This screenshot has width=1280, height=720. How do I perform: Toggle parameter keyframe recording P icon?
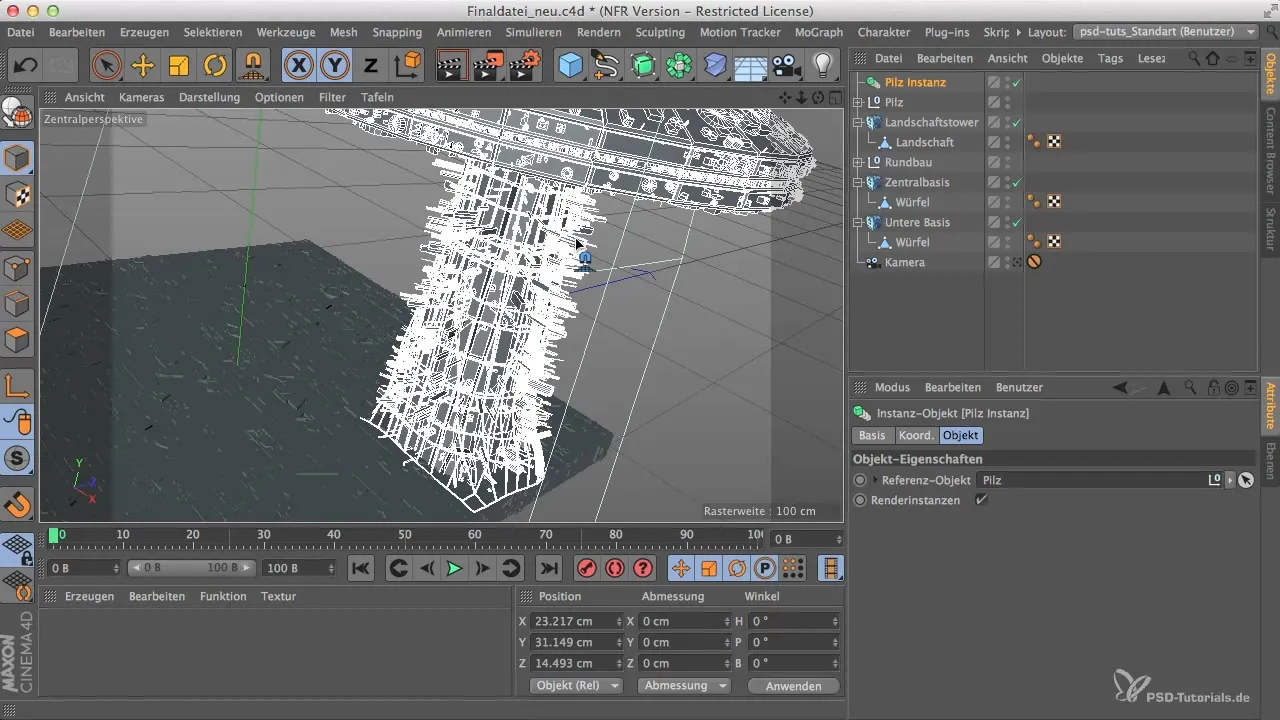pyautogui.click(x=765, y=568)
